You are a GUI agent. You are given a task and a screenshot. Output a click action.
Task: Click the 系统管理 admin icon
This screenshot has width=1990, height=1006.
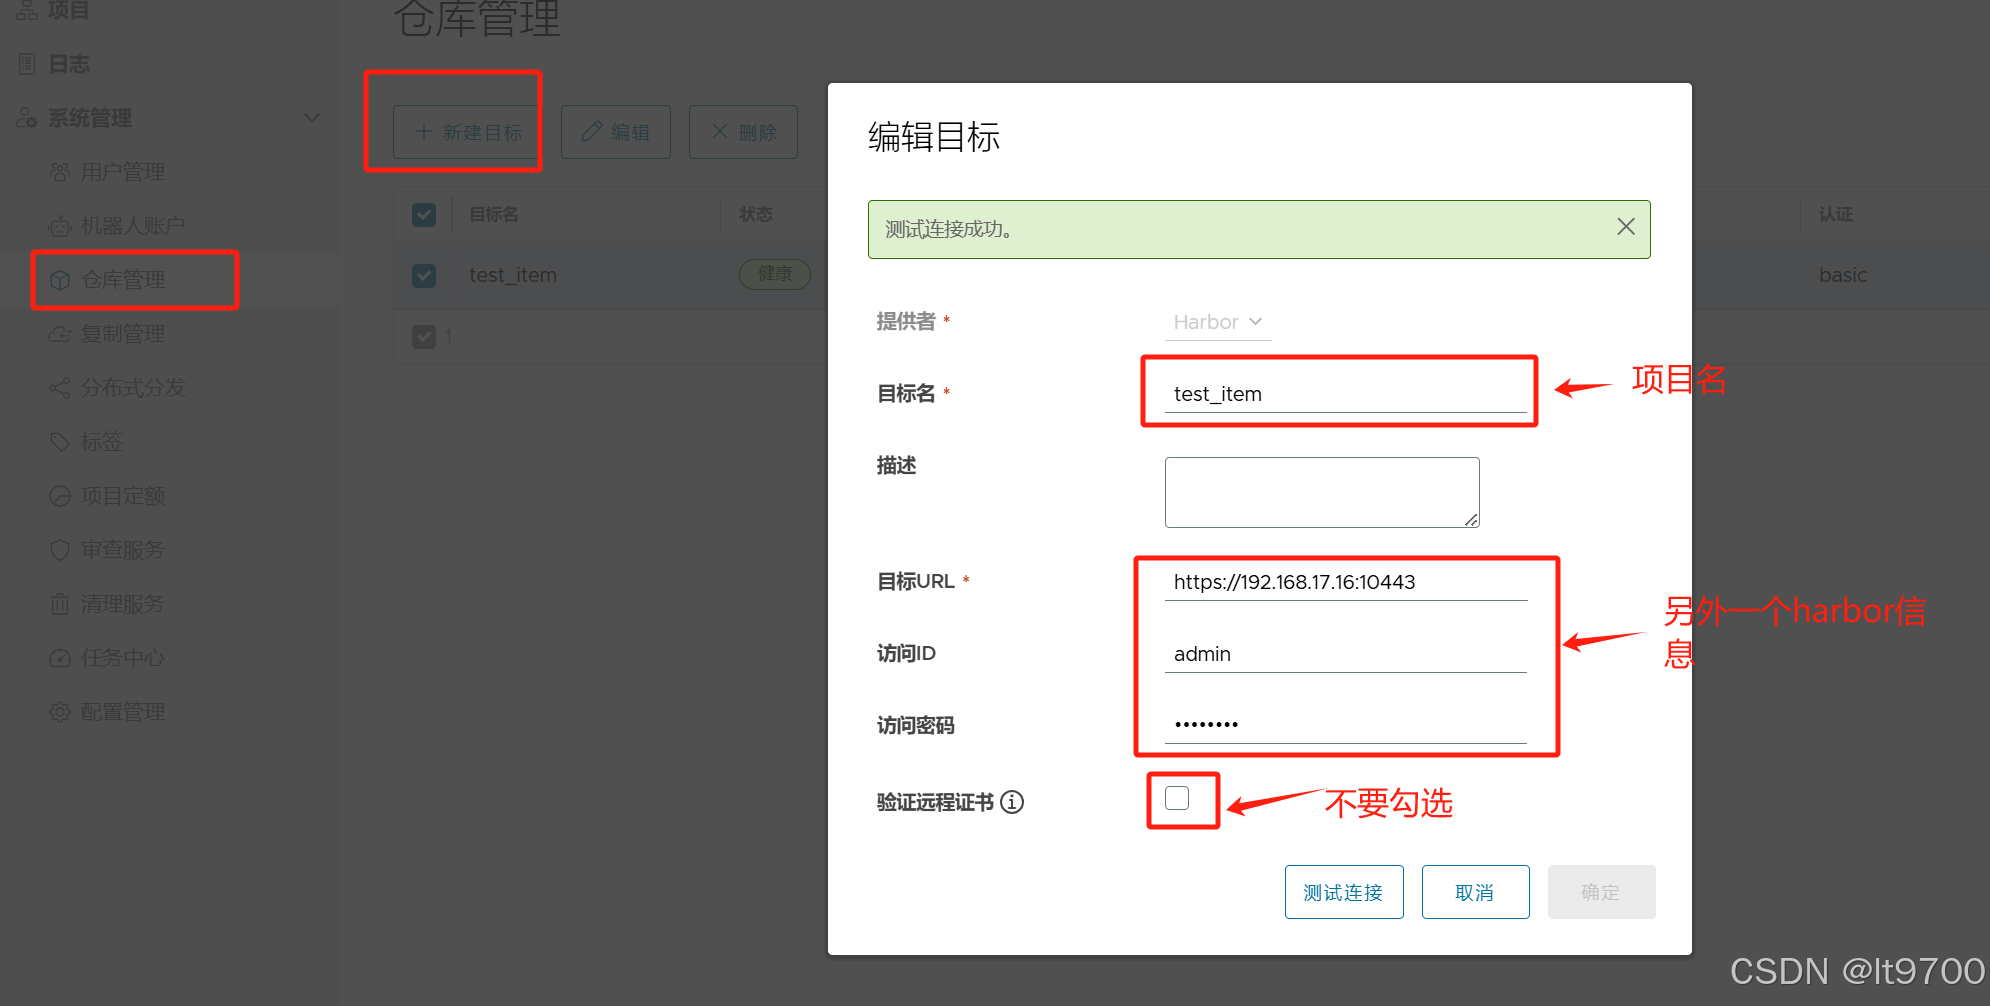pyautogui.click(x=27, y=118)
